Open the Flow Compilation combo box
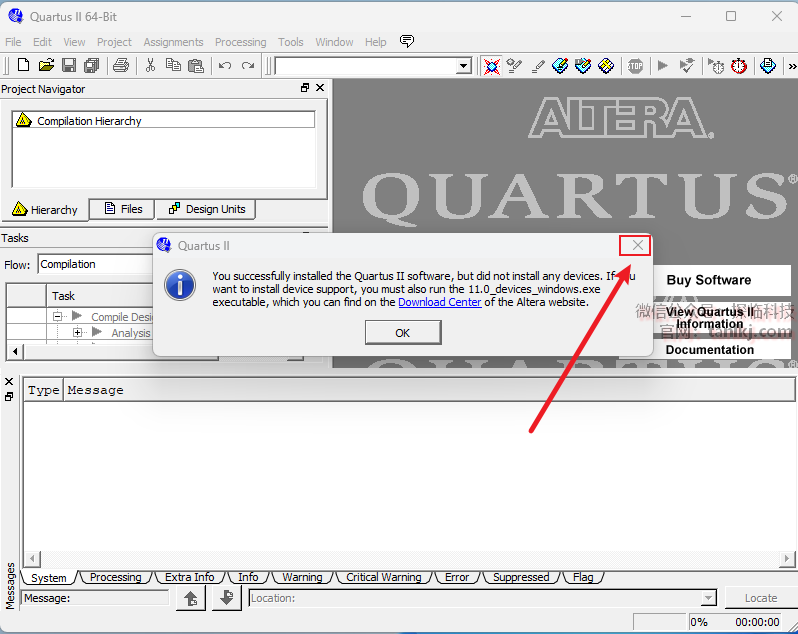 [x=96, y=264]
